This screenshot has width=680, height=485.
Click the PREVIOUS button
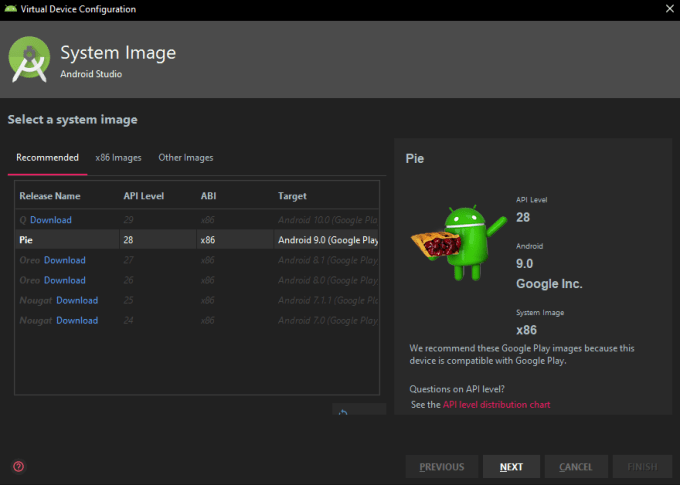click(x=442, y=467)
